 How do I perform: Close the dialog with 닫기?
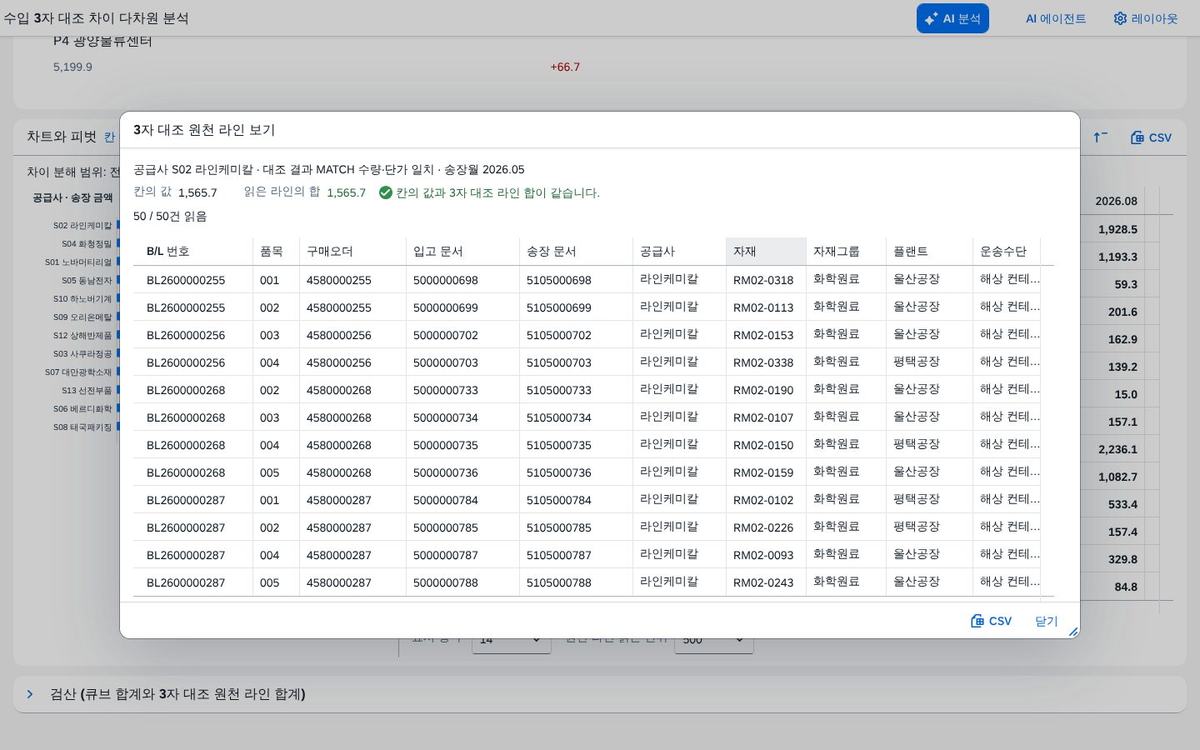(1046, 621)
